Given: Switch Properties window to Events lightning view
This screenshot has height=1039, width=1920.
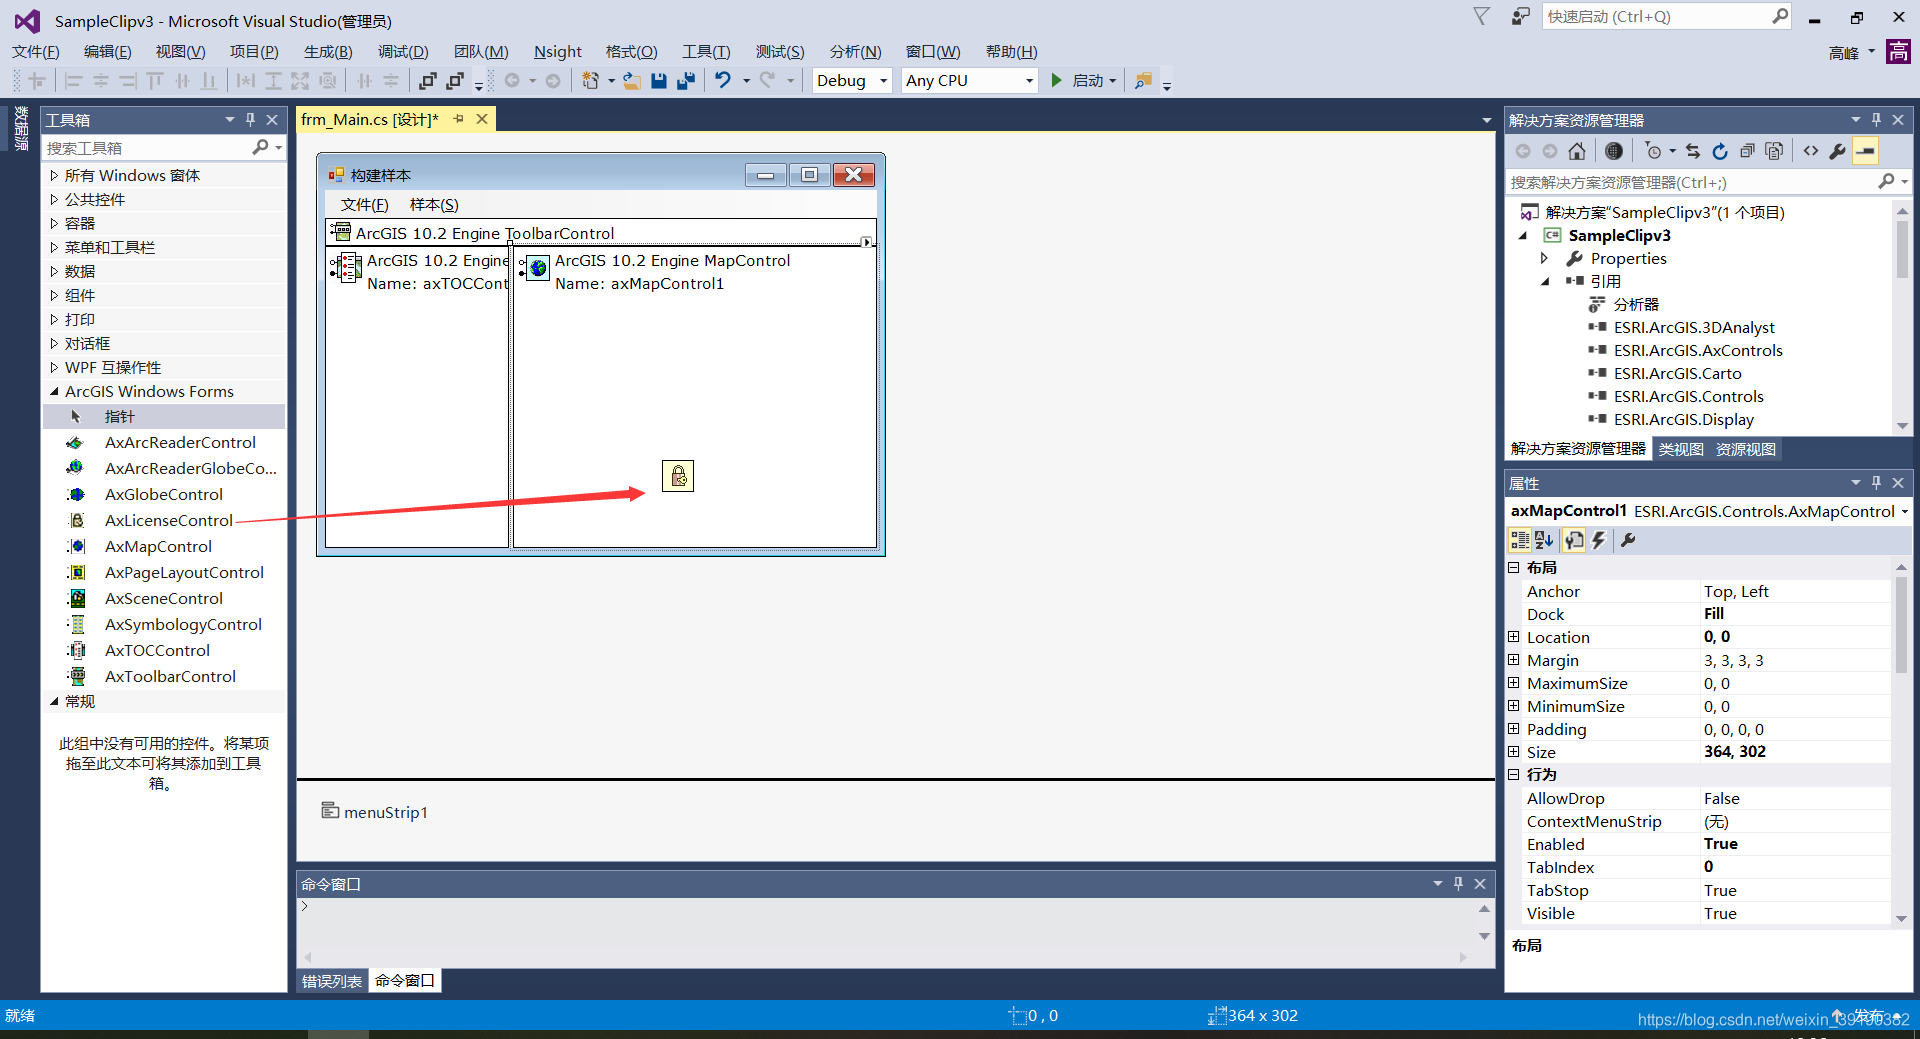Looking at the screenshot, I should tap(1598, 540).
